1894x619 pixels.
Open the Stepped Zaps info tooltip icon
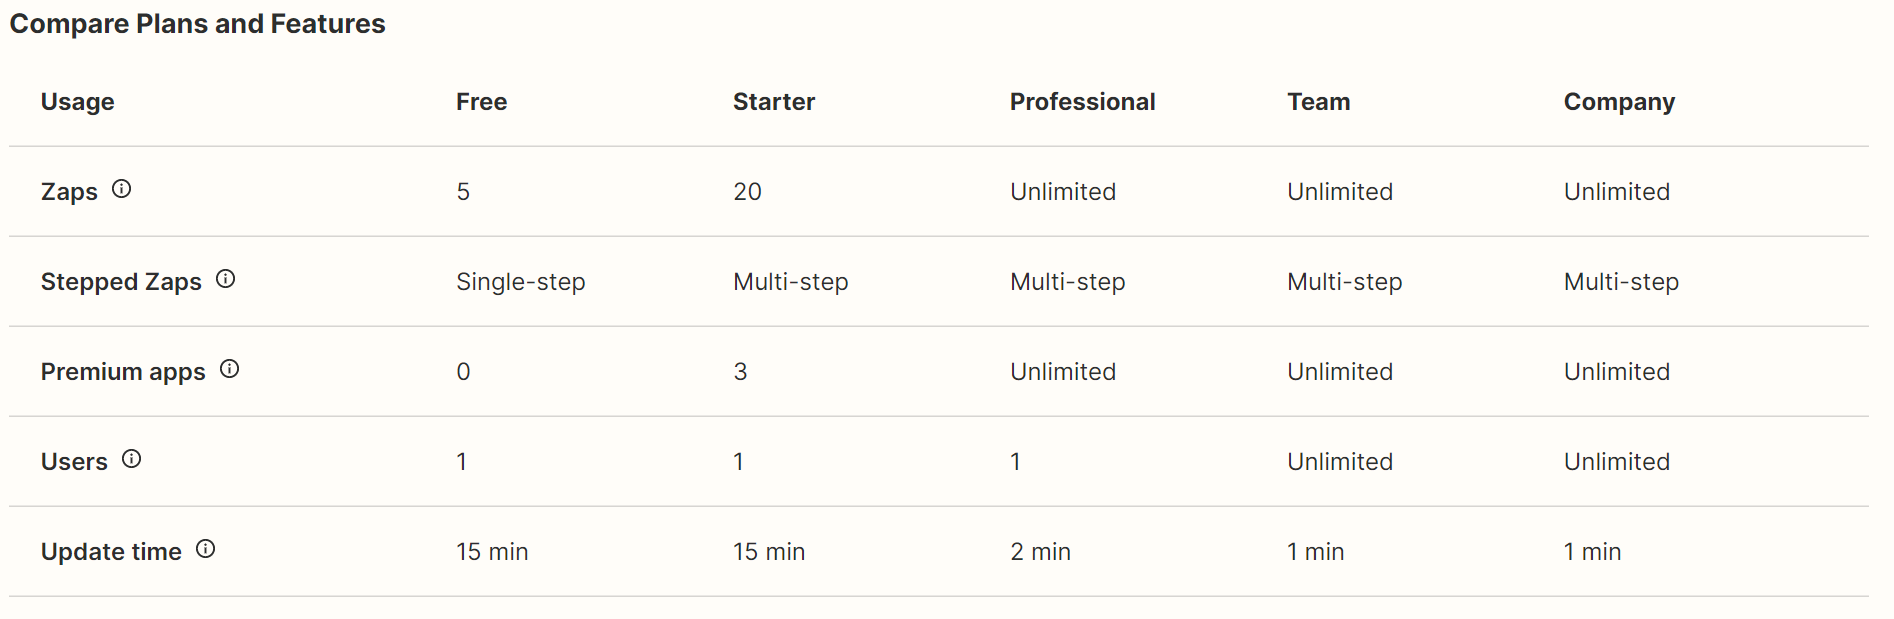226,279
